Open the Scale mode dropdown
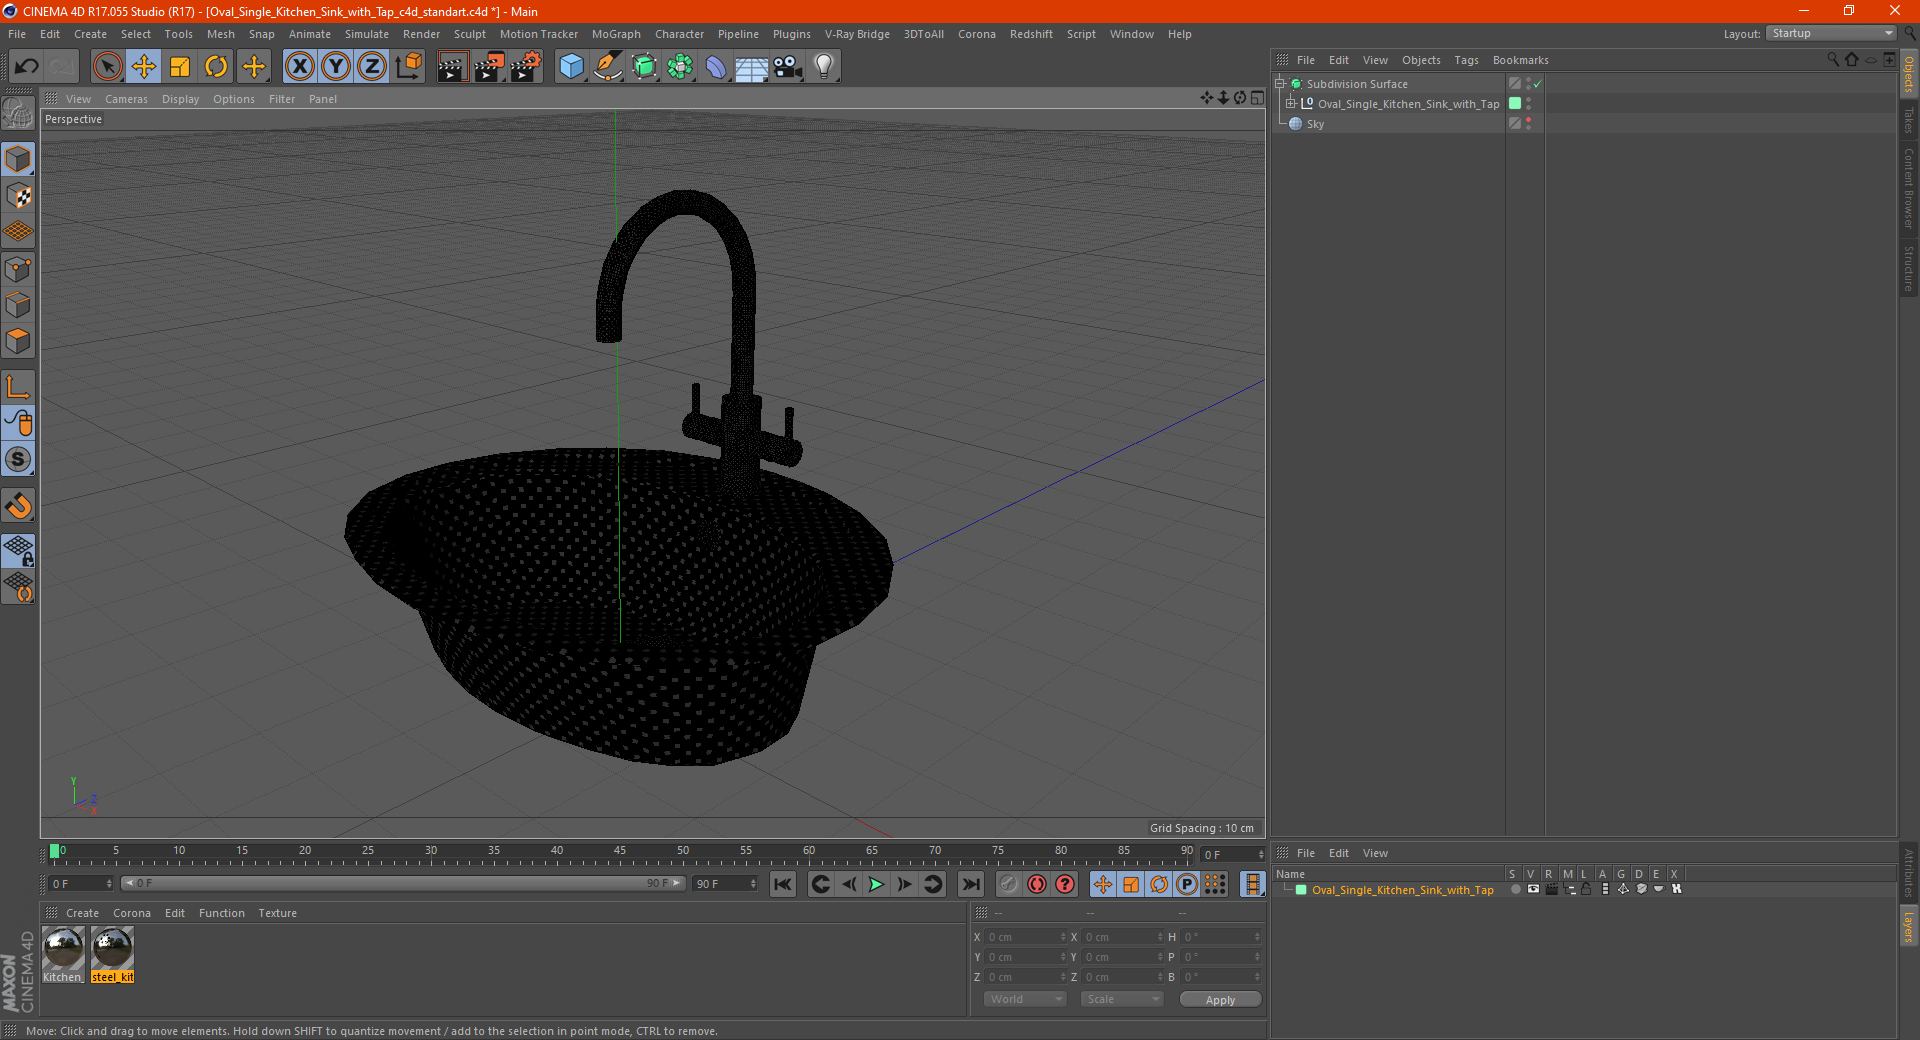Image resolution: width=1920 pixels, height=1040 pixels. click(x=1122, y=999)
